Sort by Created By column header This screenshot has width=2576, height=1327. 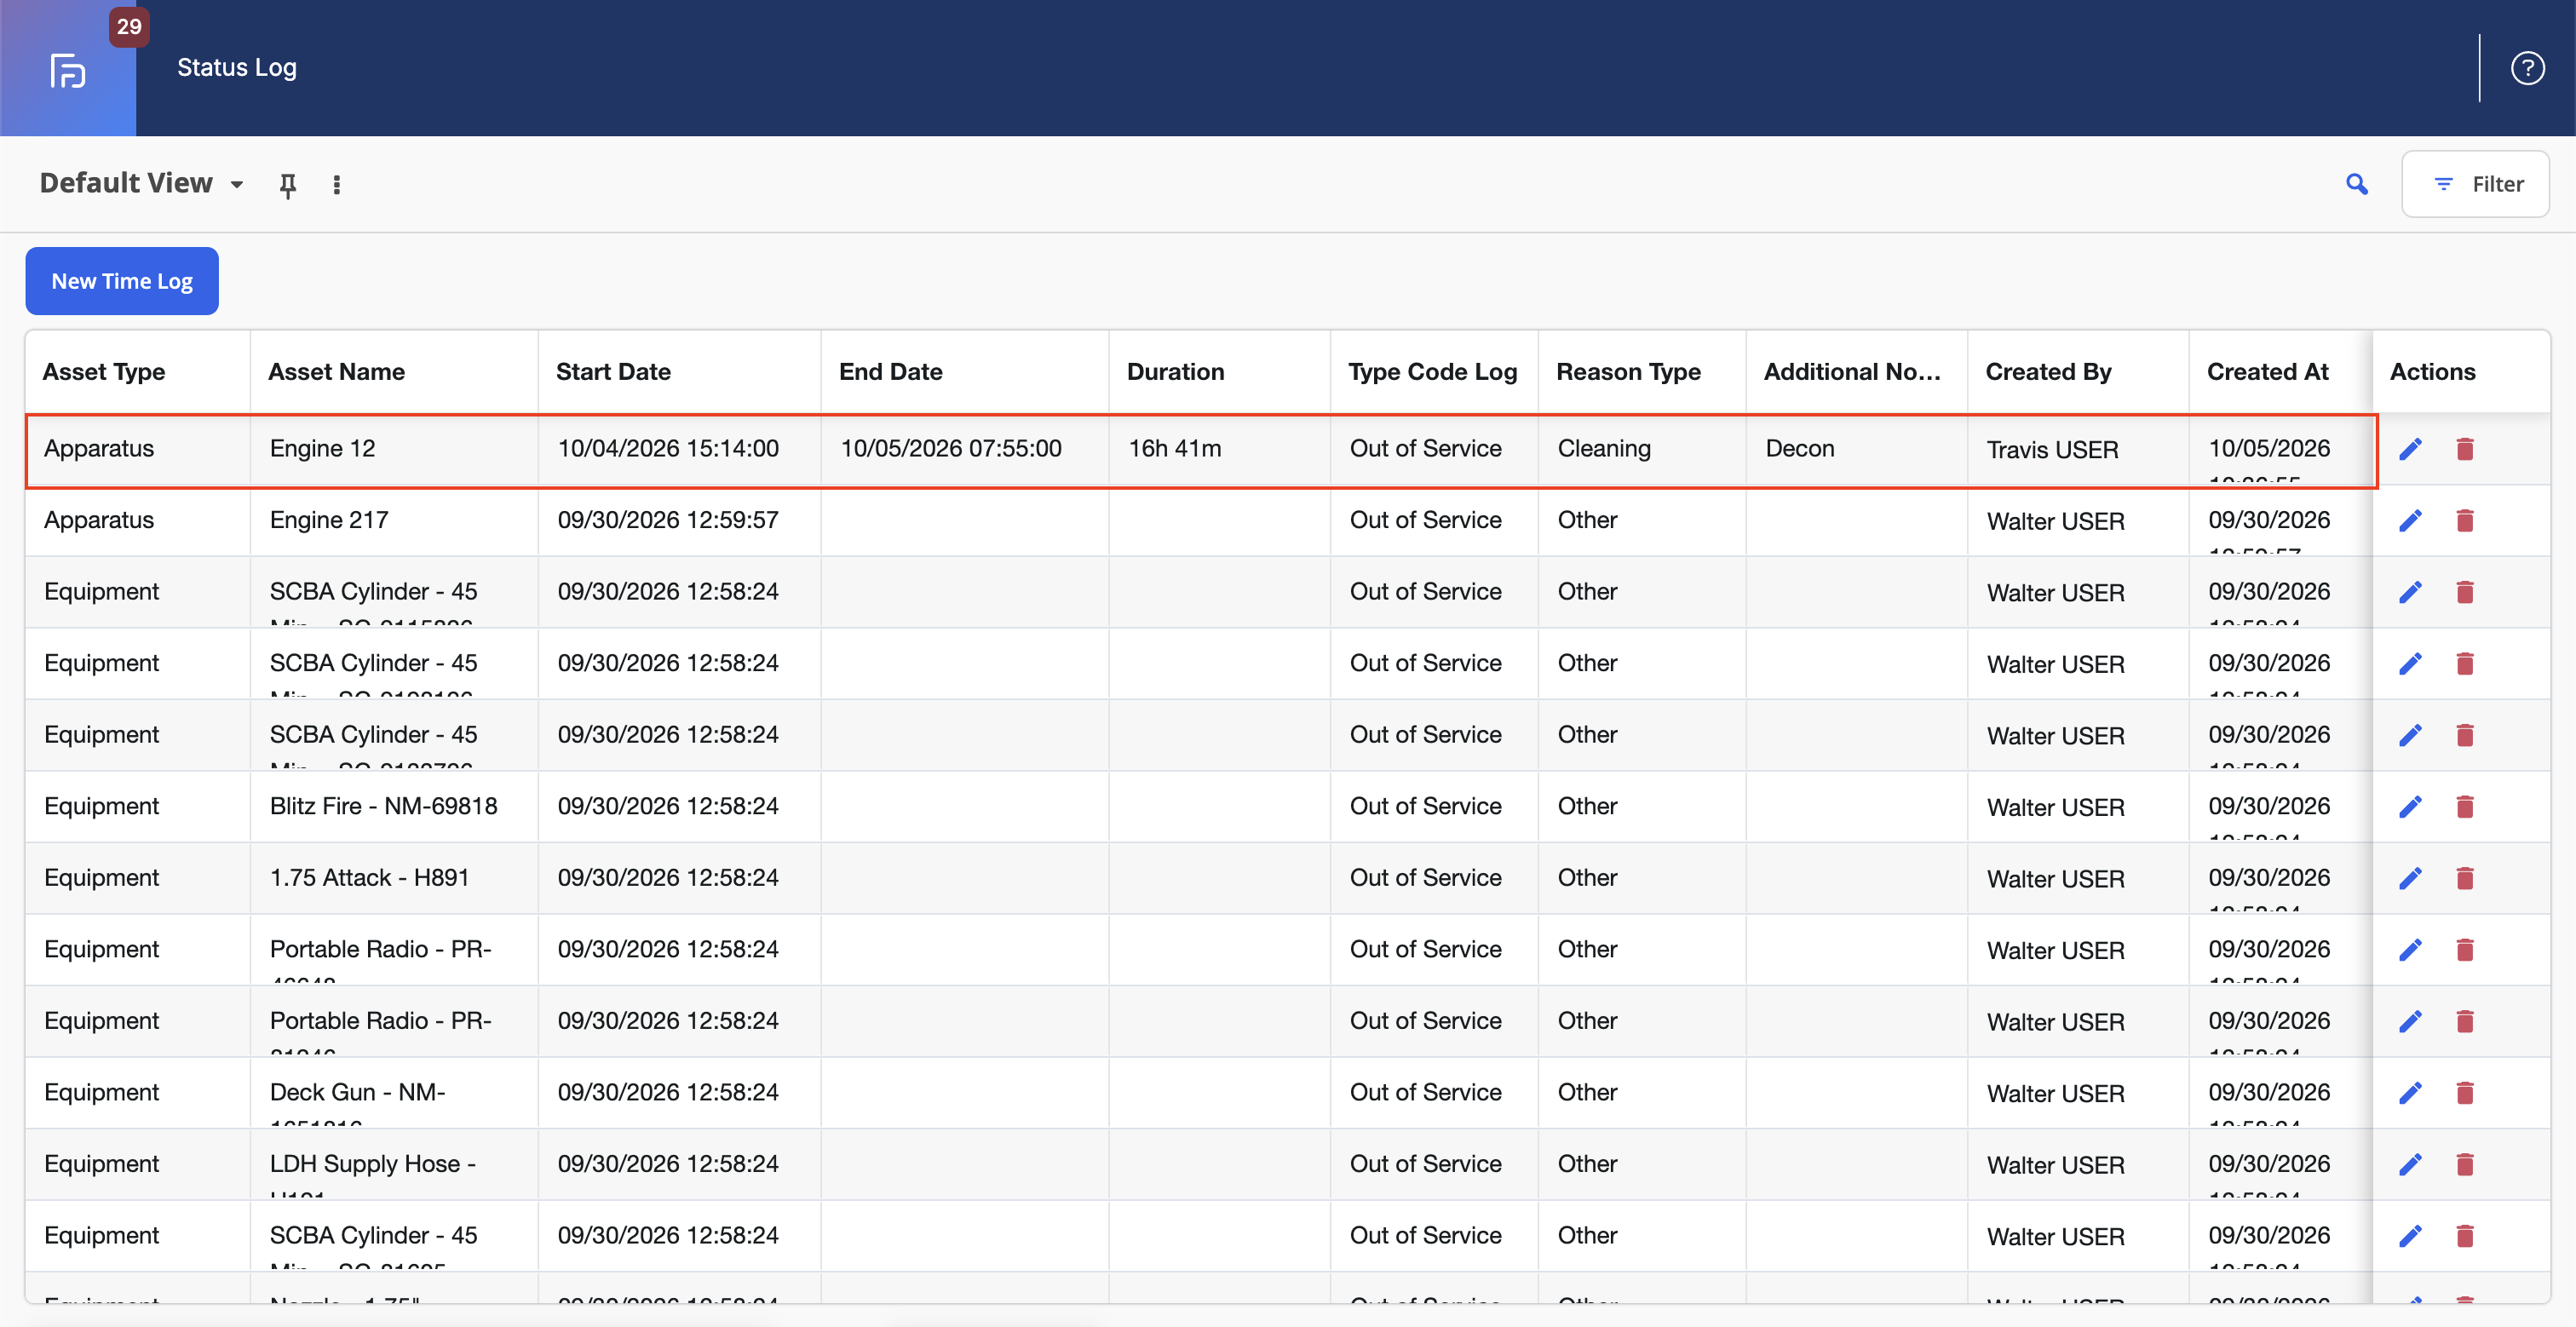[x=2048, y=372]
